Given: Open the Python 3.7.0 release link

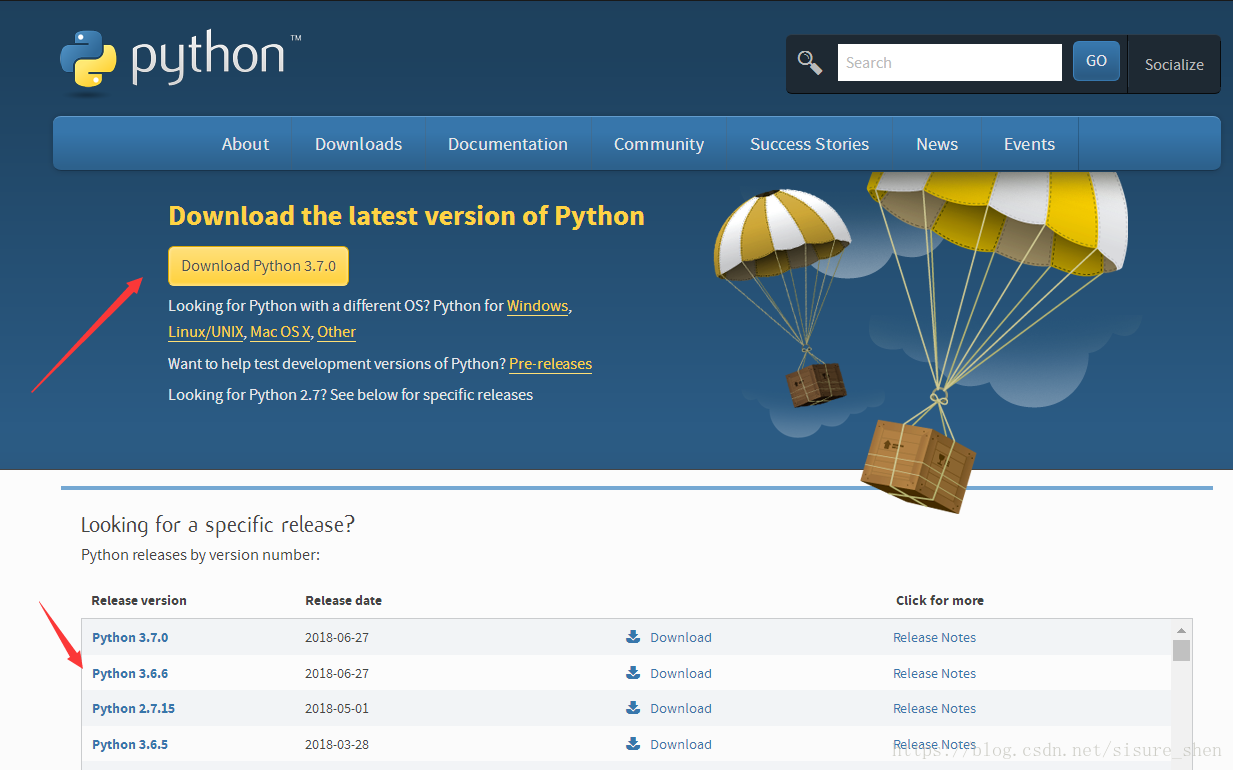Looking at the screenshot, I should 130,637.
